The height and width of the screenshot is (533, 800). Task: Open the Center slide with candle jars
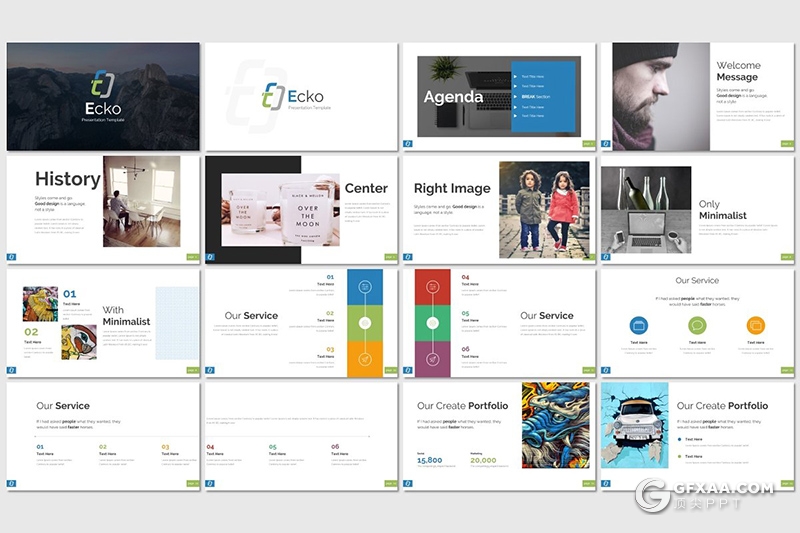click(301, 209)
